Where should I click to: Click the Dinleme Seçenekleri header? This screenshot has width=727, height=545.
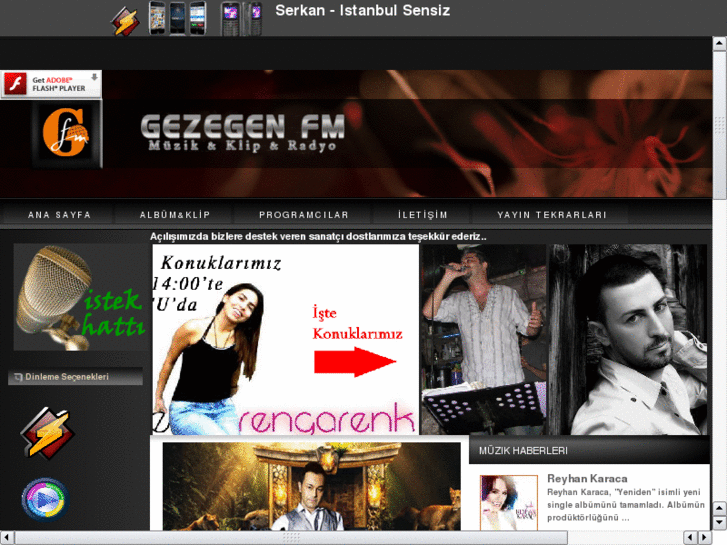[x=75, y=377]
